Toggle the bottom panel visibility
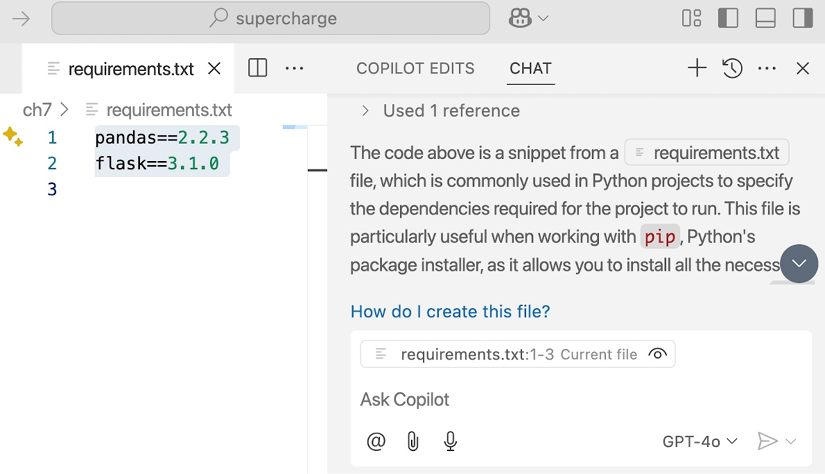 pos(766,18)
